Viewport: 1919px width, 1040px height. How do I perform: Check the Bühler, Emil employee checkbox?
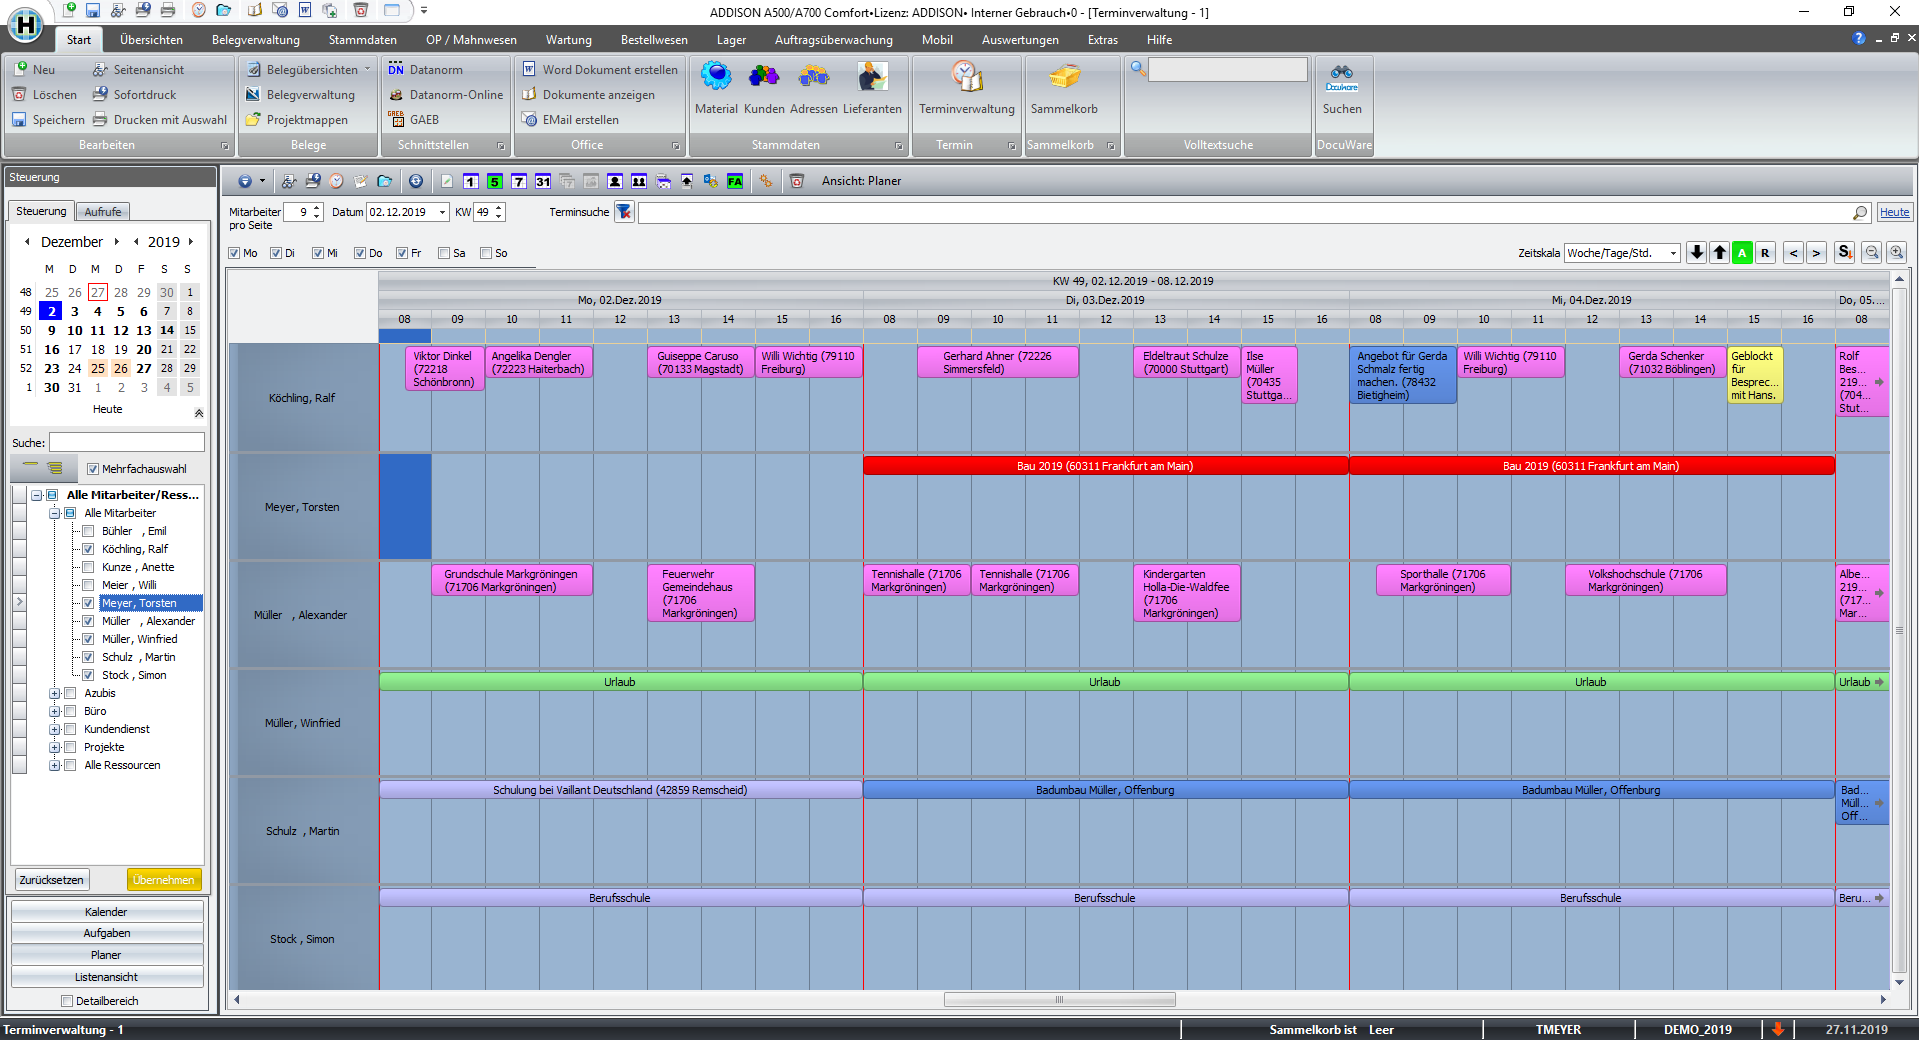point(88,531)
